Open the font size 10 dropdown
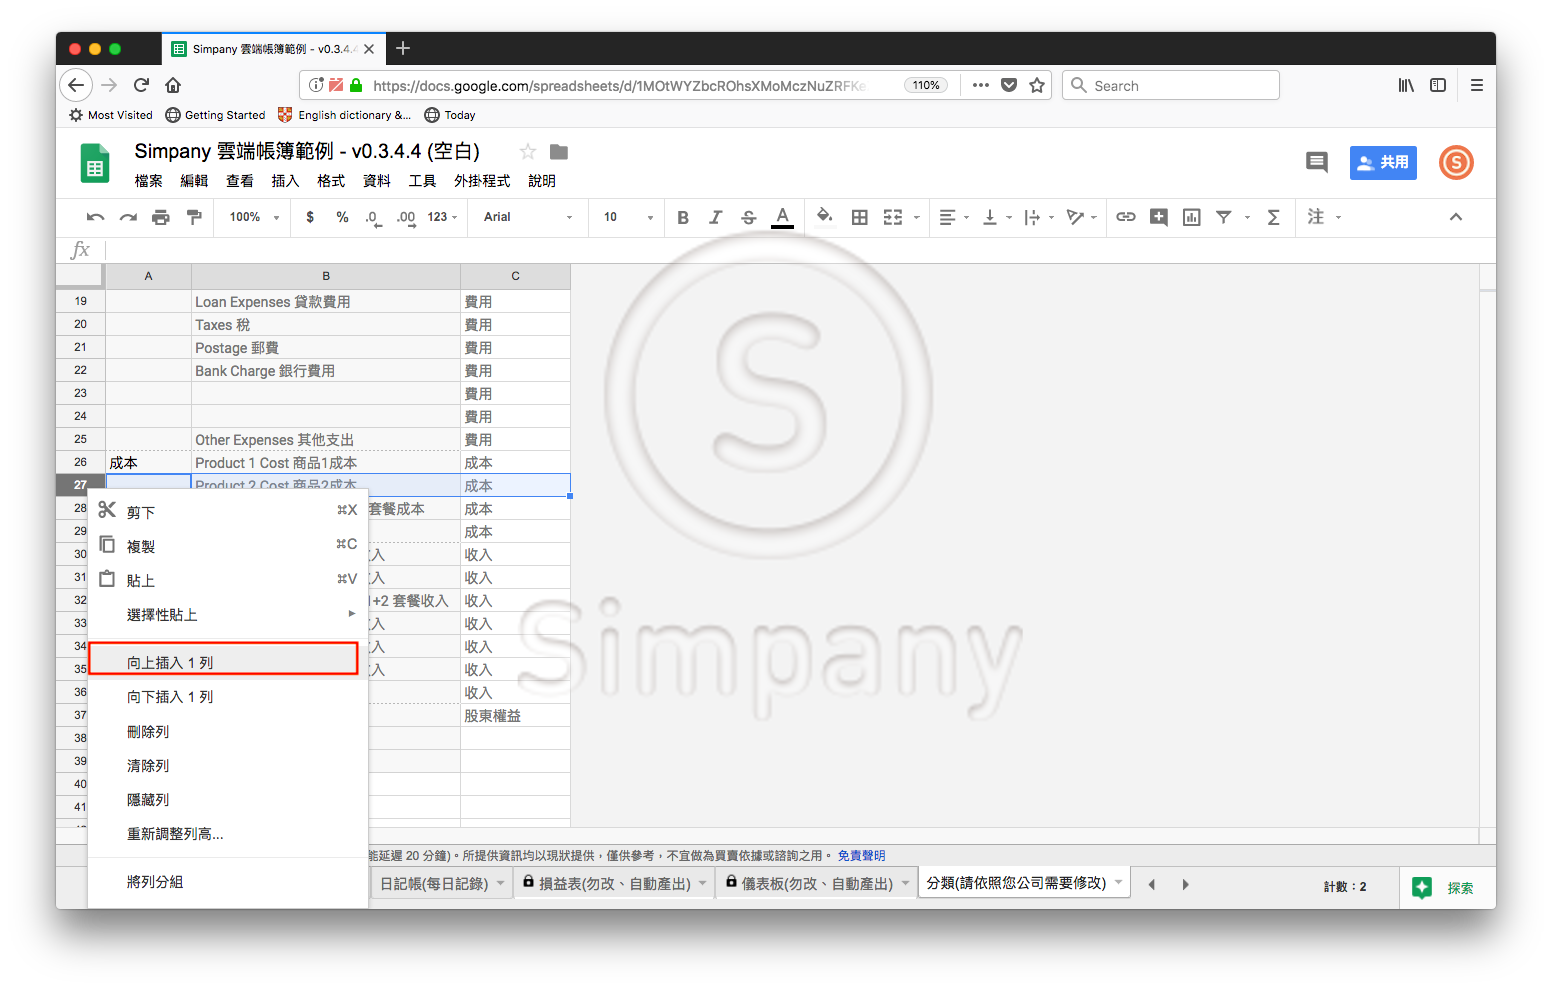Viewport: 1552px width, 989px height. tap(627, 217)
